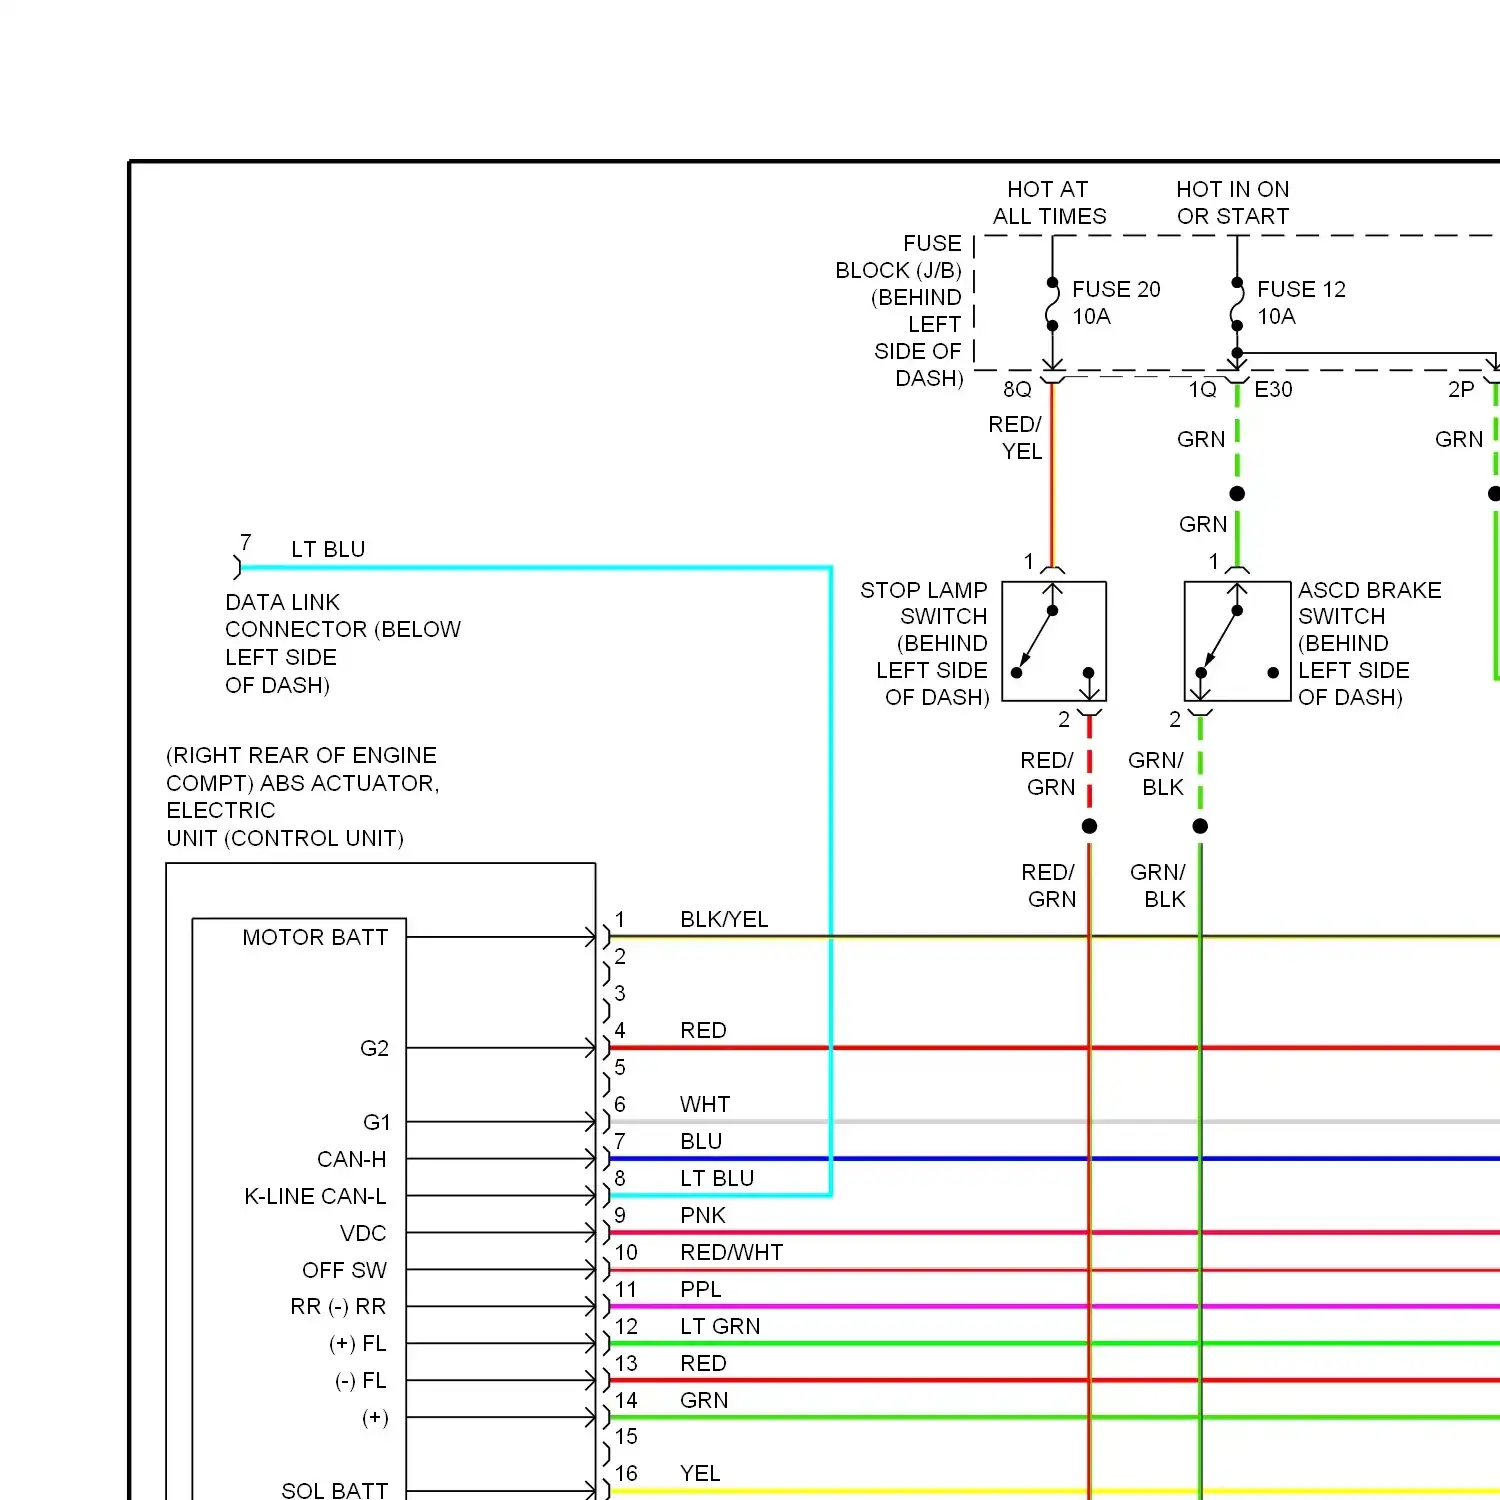1500x1500 pixels.
Task: Select the FUSE 20 10A label
Action: (x=1116, y=303)
